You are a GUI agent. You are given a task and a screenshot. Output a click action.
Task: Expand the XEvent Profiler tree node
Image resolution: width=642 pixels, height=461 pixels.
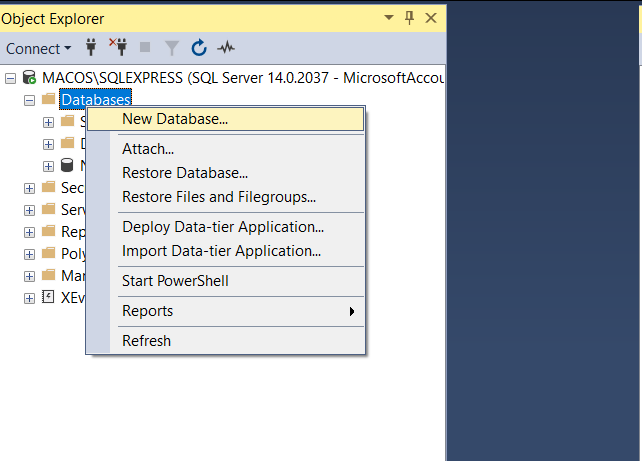[29, 298]
